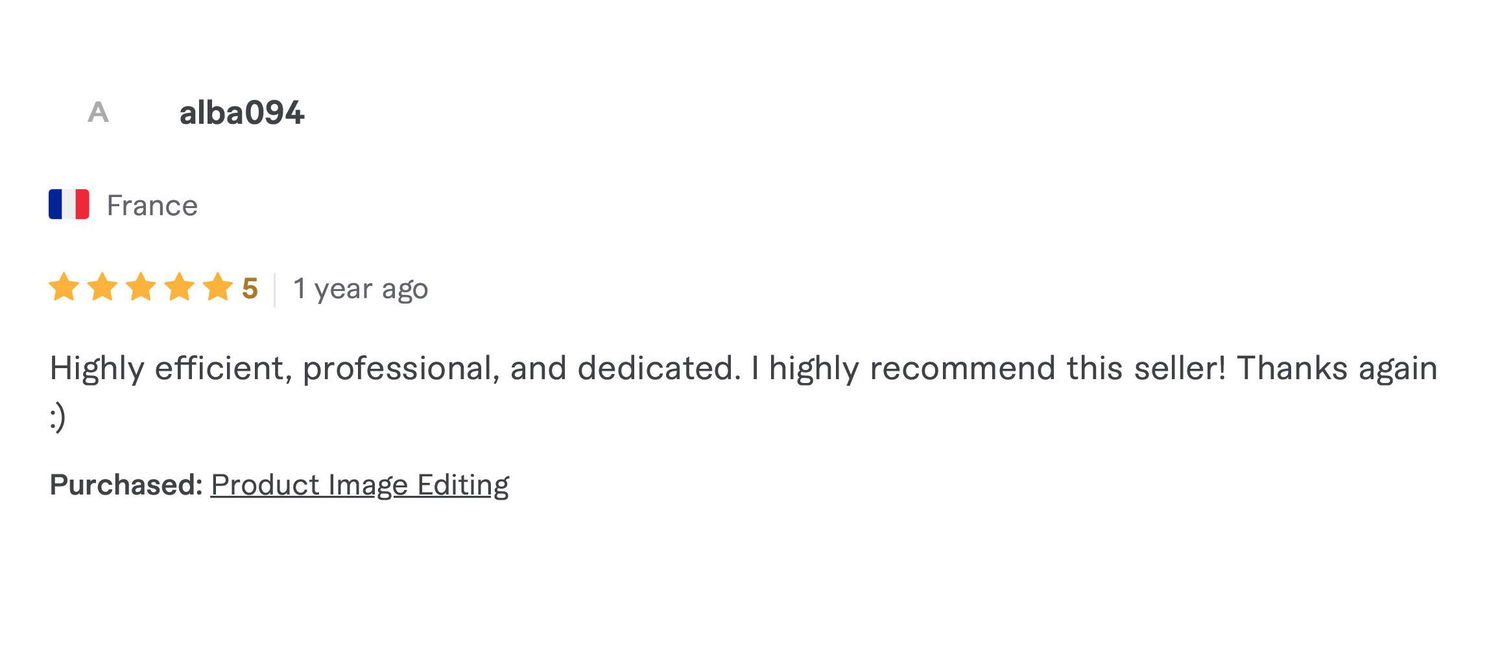Click the second rating star
The width and height of the screenshot is (1500, 652).
pos(102,288)
